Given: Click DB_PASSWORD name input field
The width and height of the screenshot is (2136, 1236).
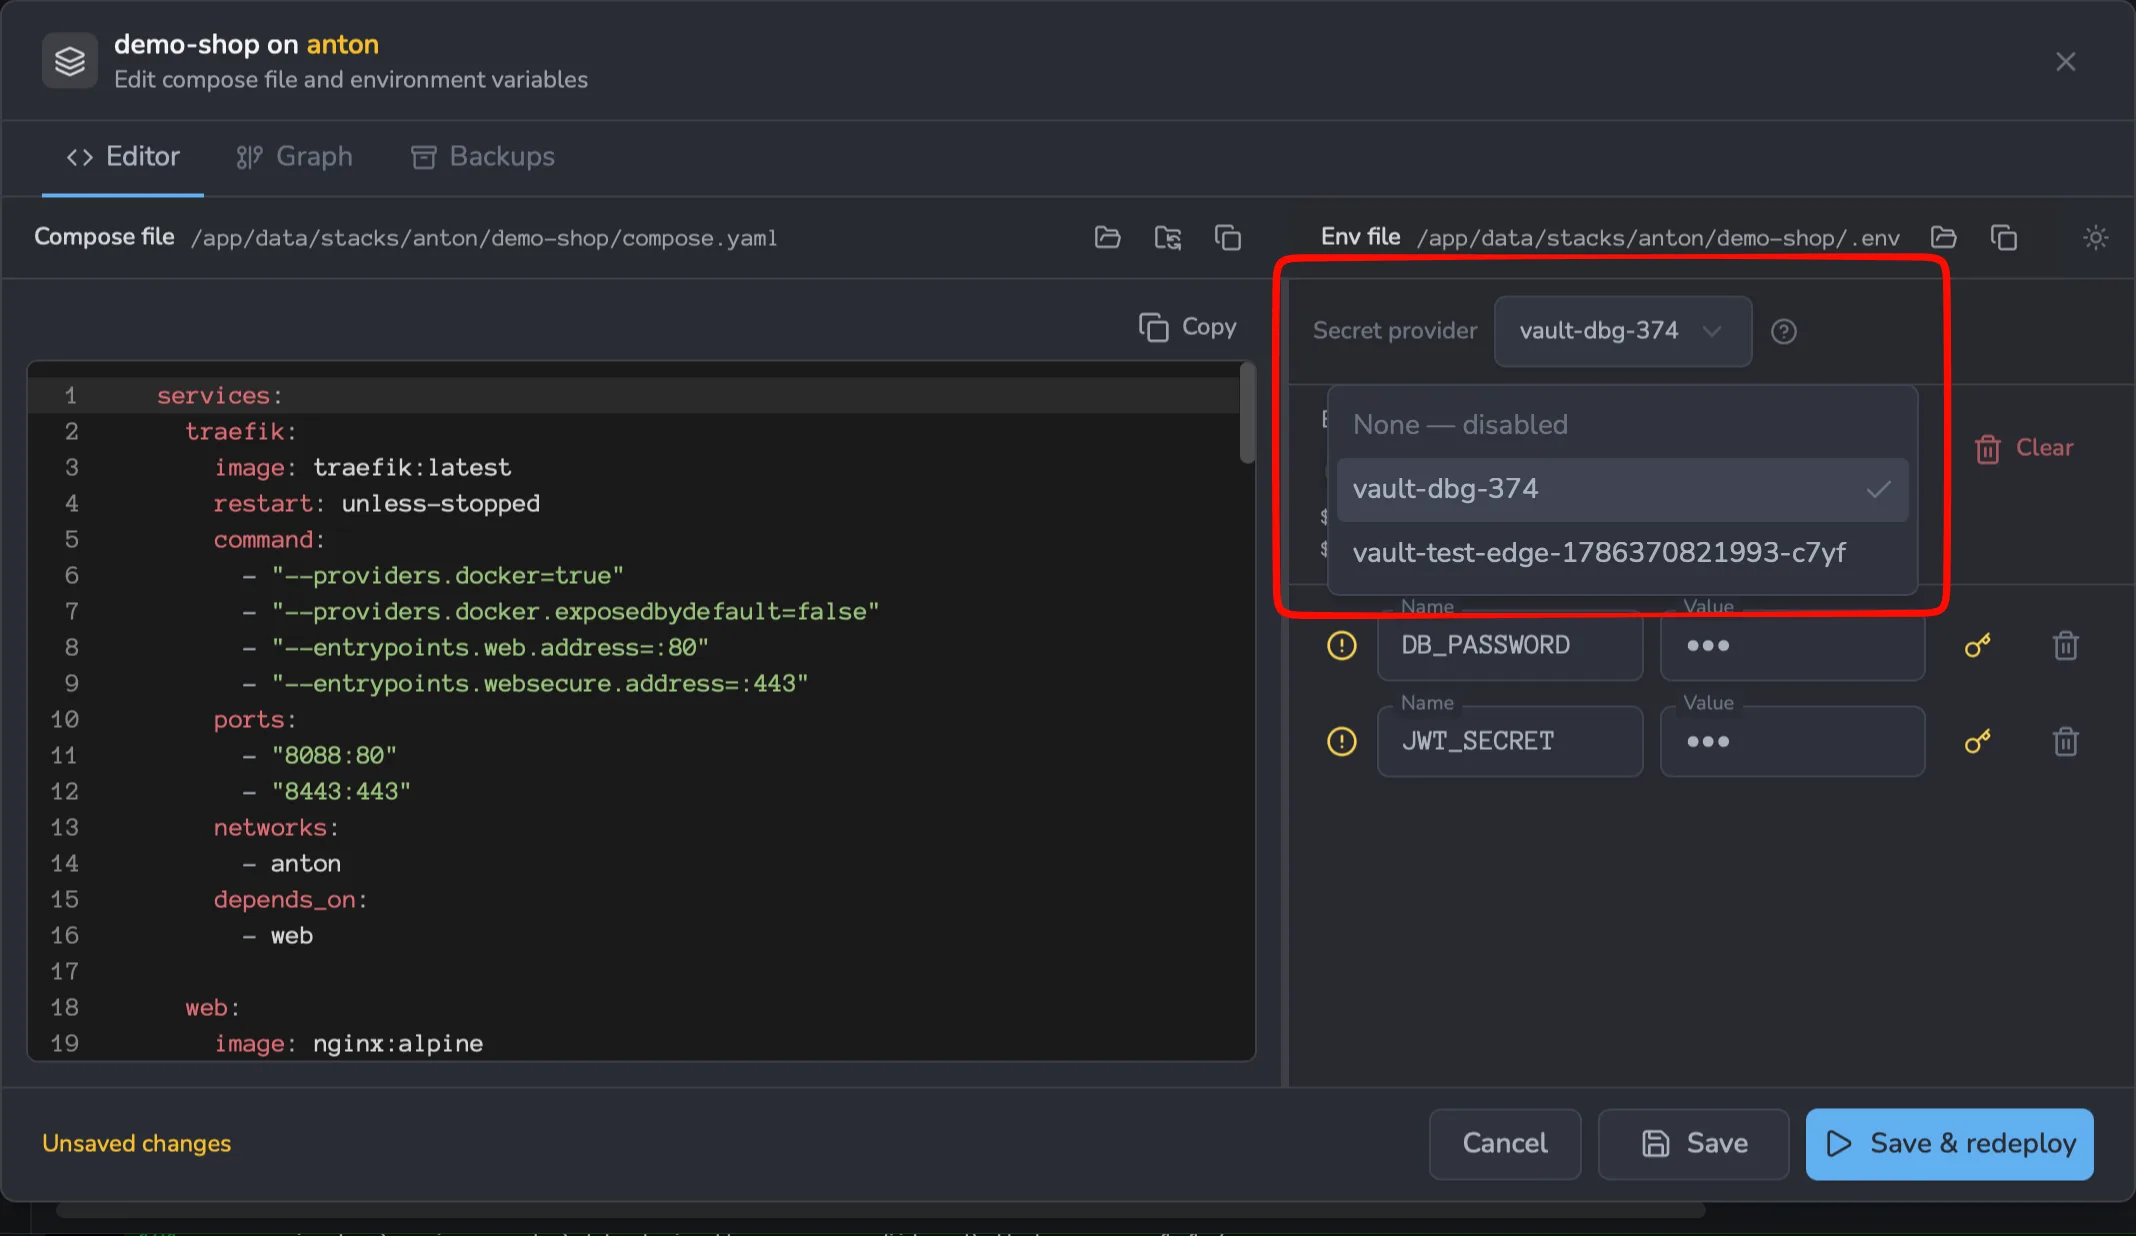Looking at the screenshot, I should click(x=1509, y=646).
